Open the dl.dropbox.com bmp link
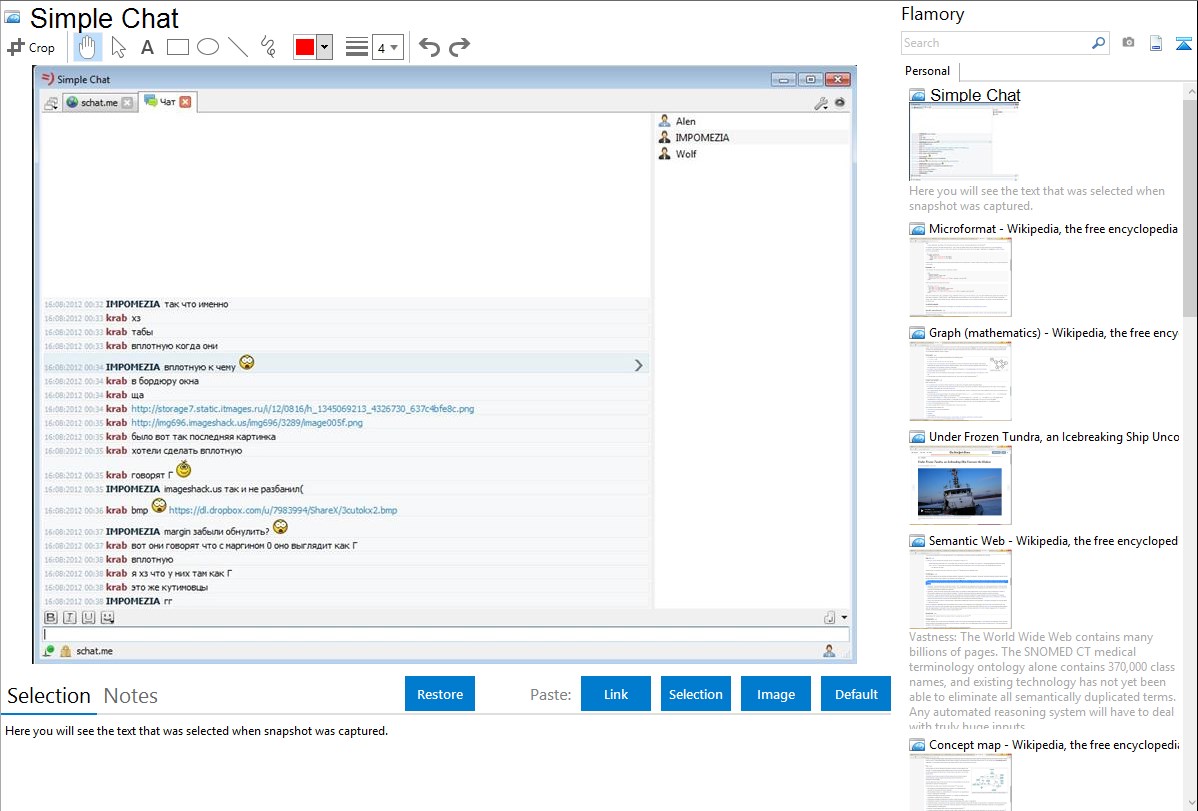The width and height of the screenshot is (1198, 811). (283, 511)
